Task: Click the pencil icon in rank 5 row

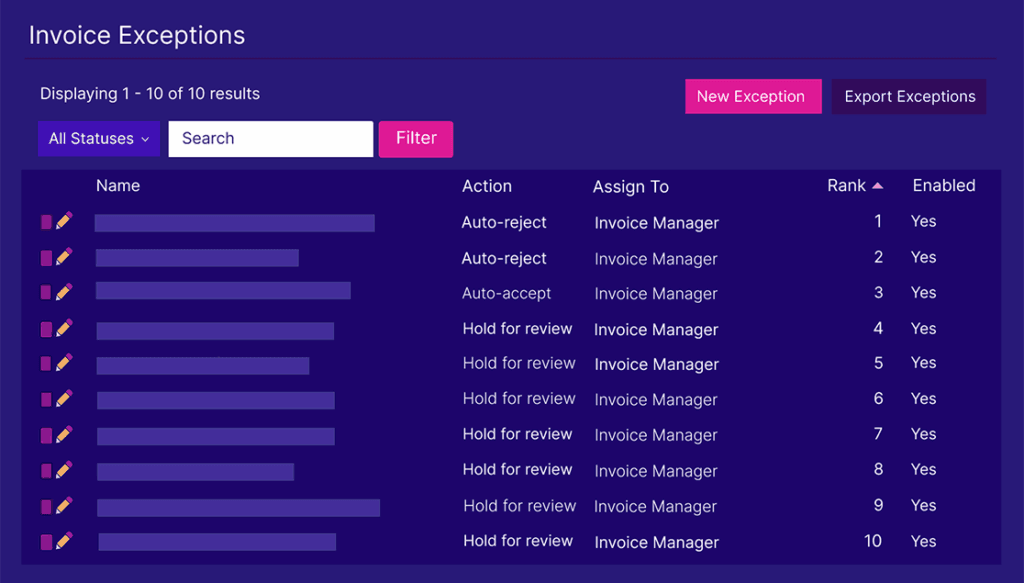Action: click(64, 363)
